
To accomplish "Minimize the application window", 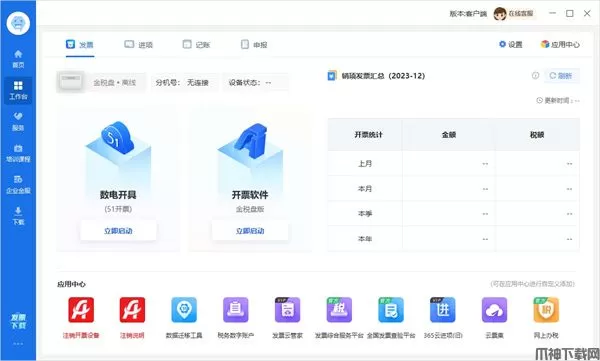I will point(552,13).
